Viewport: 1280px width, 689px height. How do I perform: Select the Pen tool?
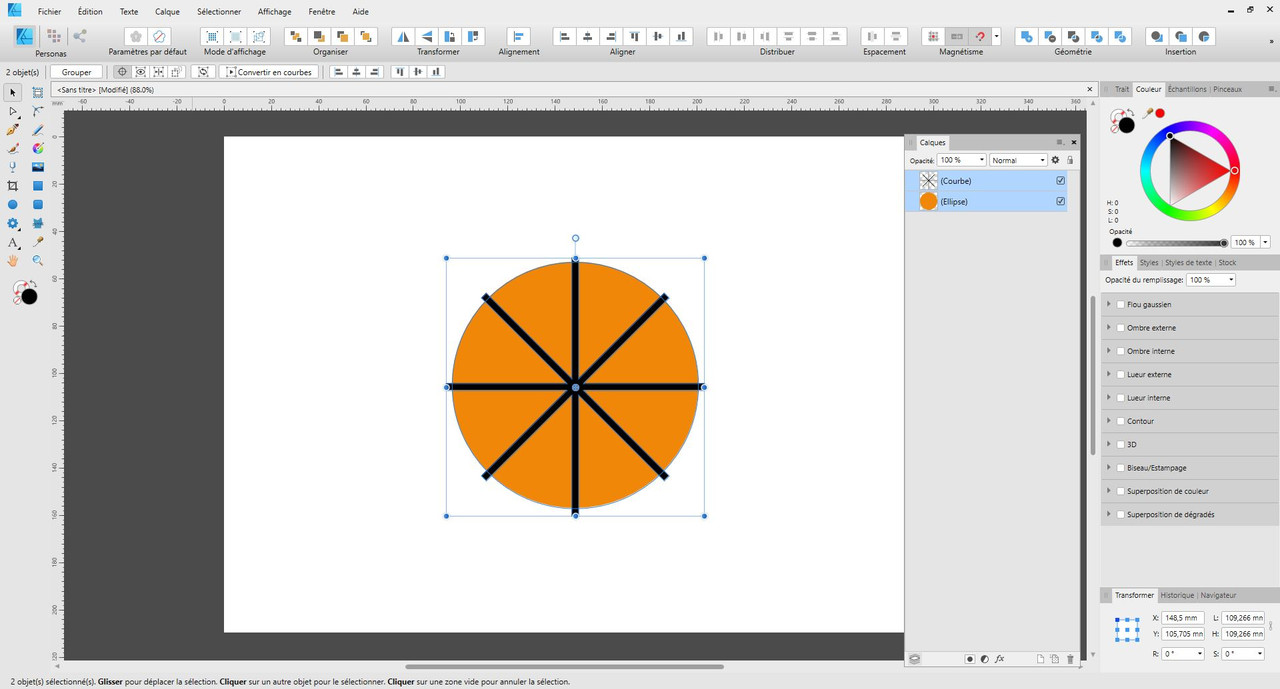point(13,130)
